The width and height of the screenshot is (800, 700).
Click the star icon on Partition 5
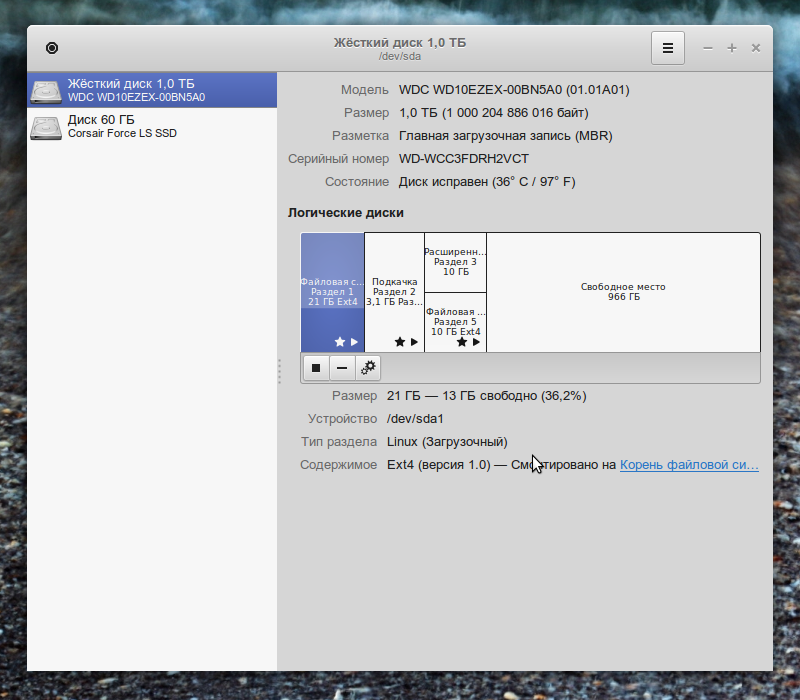(x=461, y=342)
